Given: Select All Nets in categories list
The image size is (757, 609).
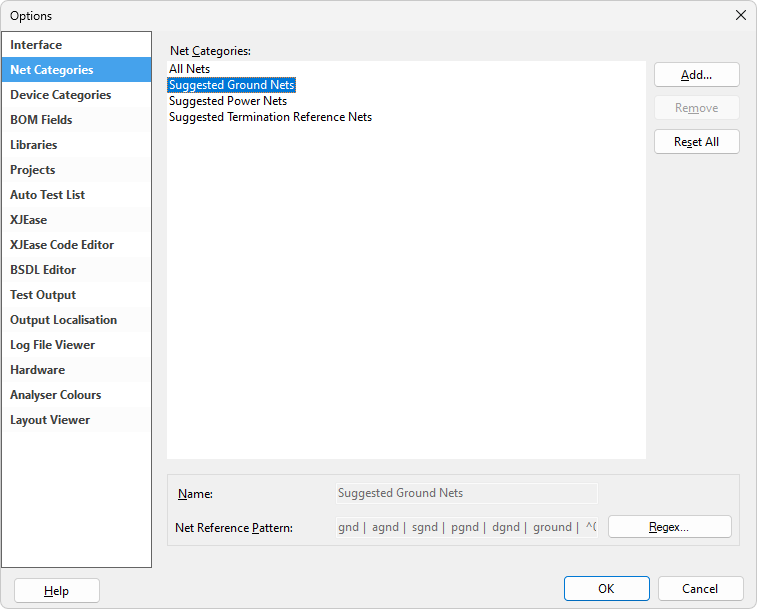Looking at the screenshot, I should [190, 69].
